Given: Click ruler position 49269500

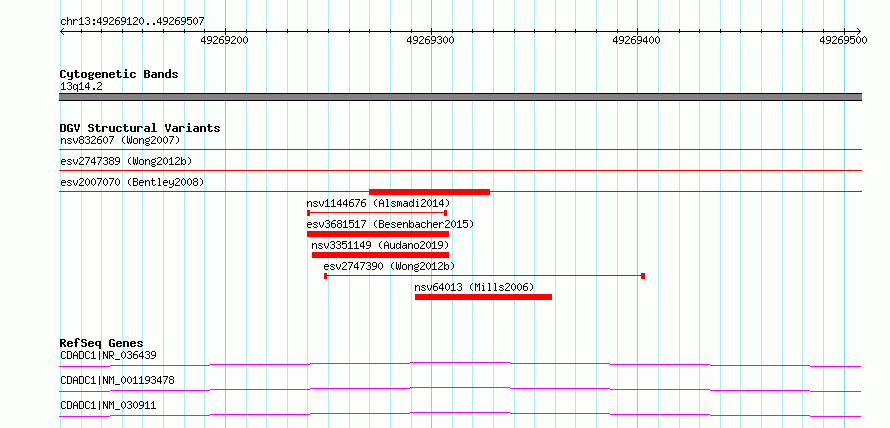Looking at the screenshot, I should [x=843, y=40].
